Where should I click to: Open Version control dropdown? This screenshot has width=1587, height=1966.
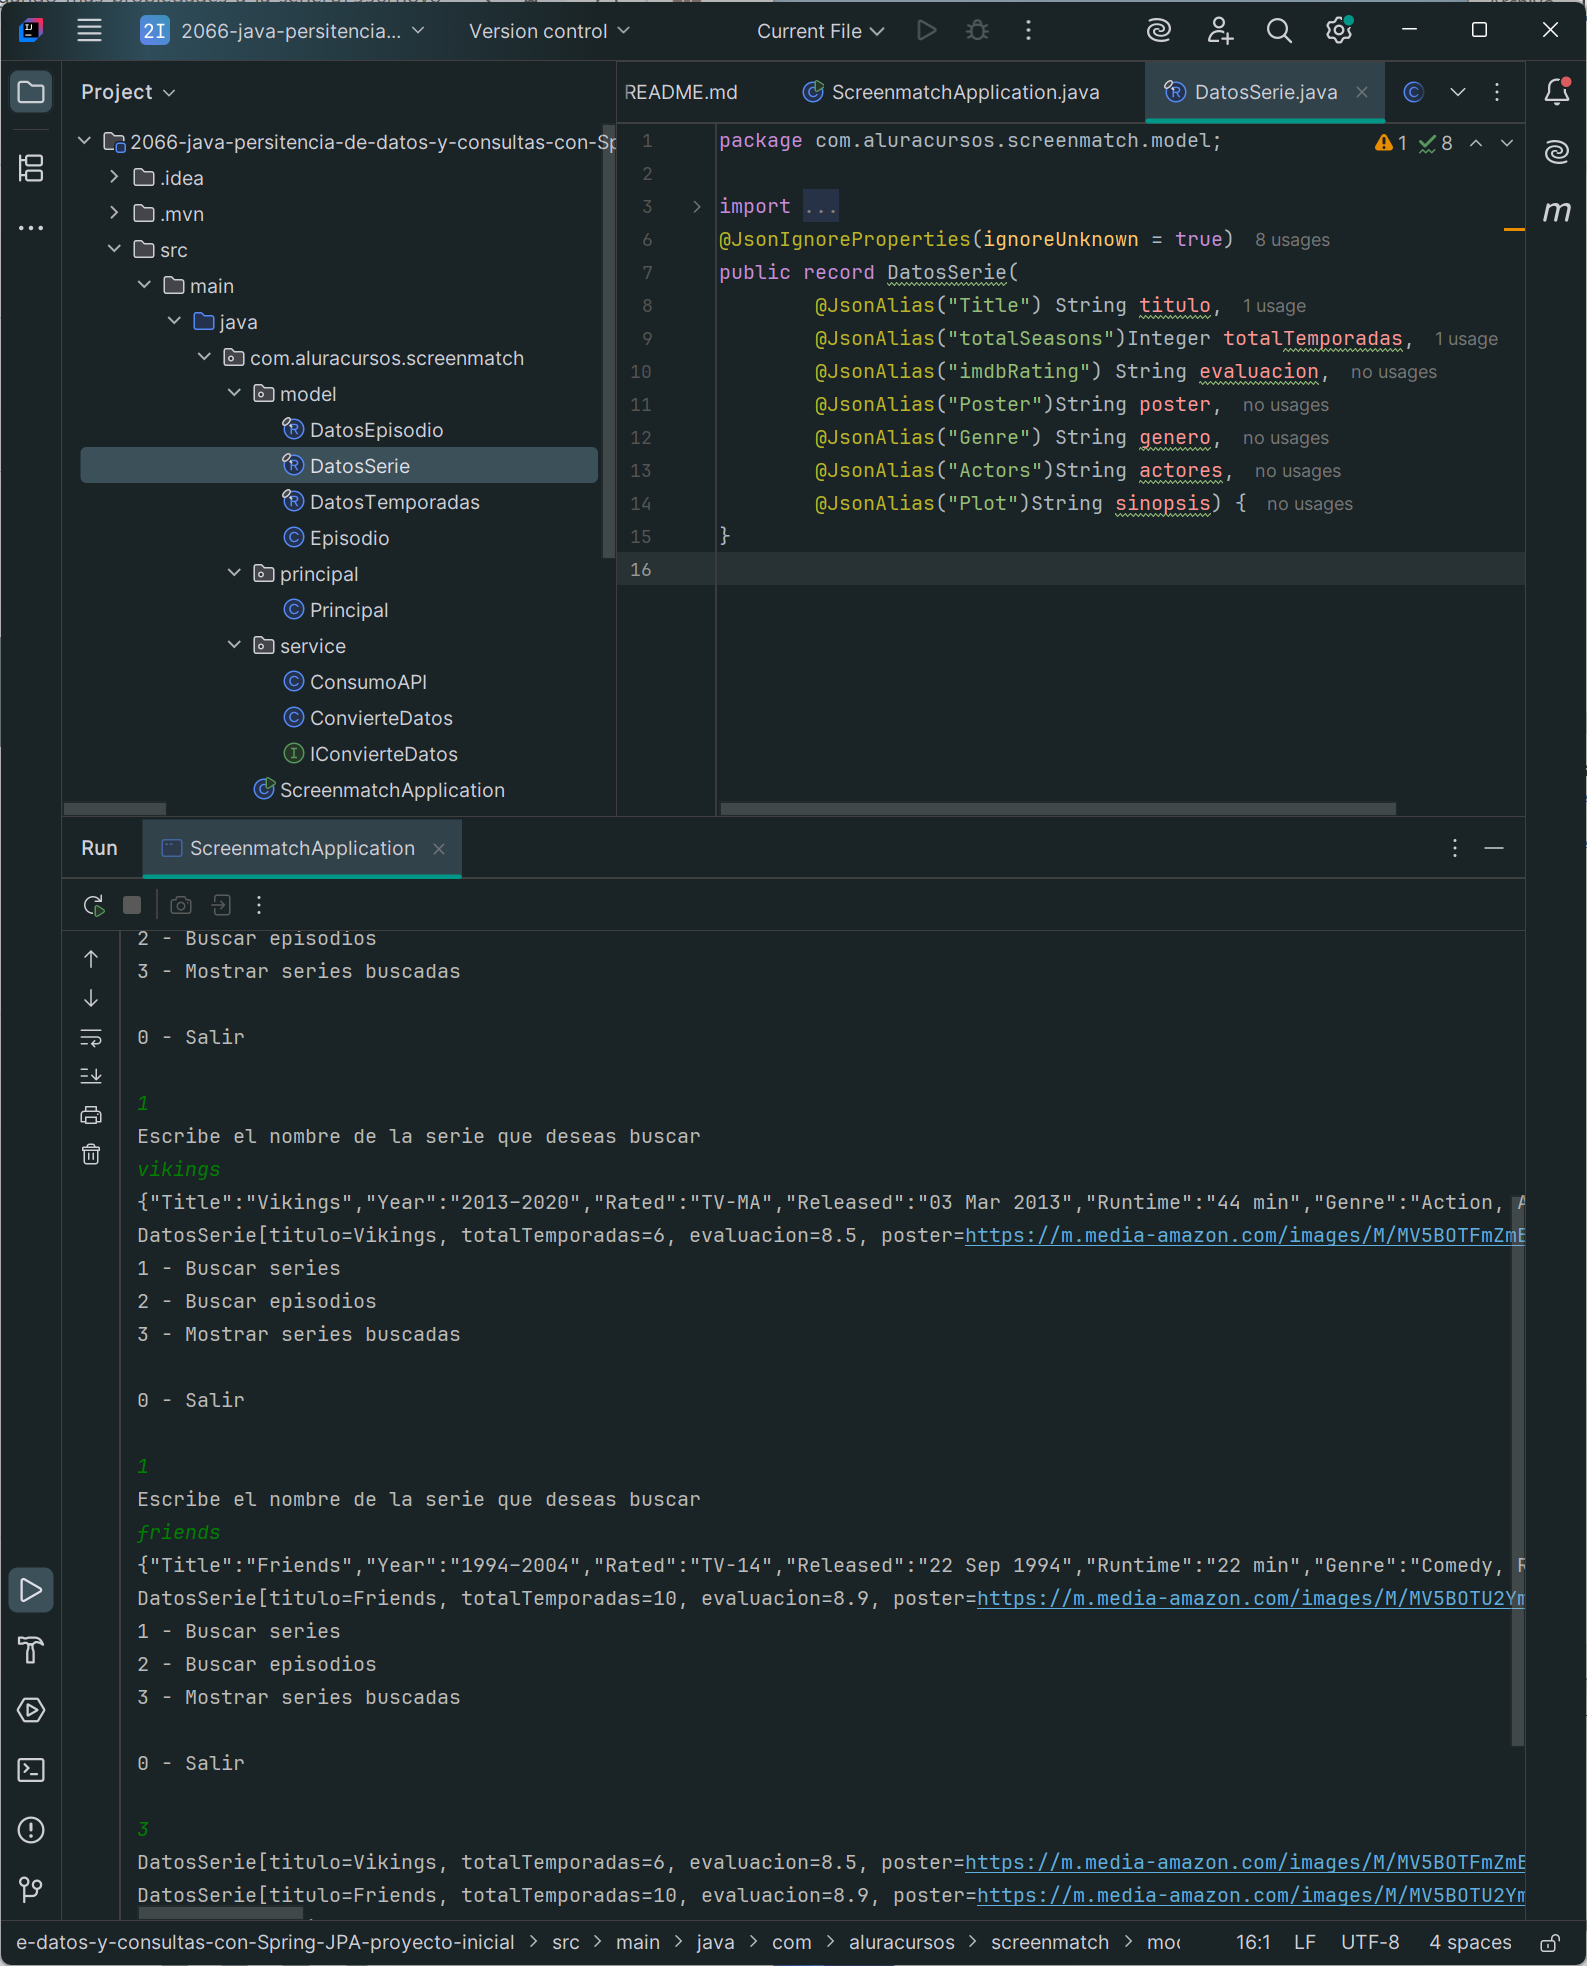(x=549, y=31)
